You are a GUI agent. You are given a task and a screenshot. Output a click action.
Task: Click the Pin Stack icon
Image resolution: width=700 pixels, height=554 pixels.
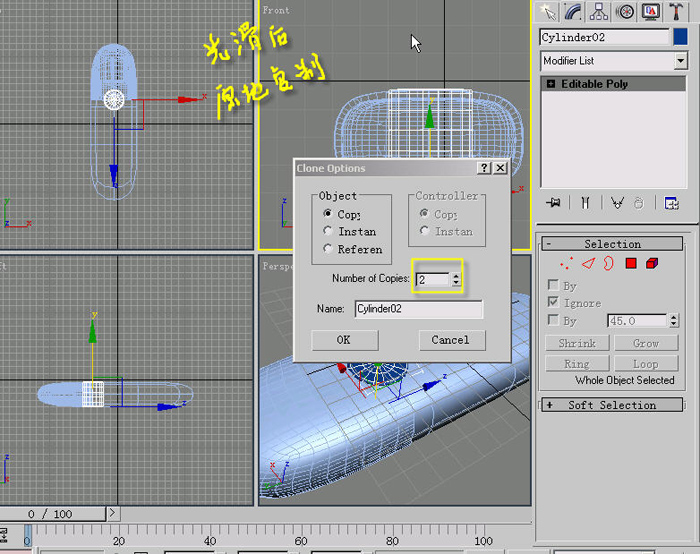tap(553, 203)
